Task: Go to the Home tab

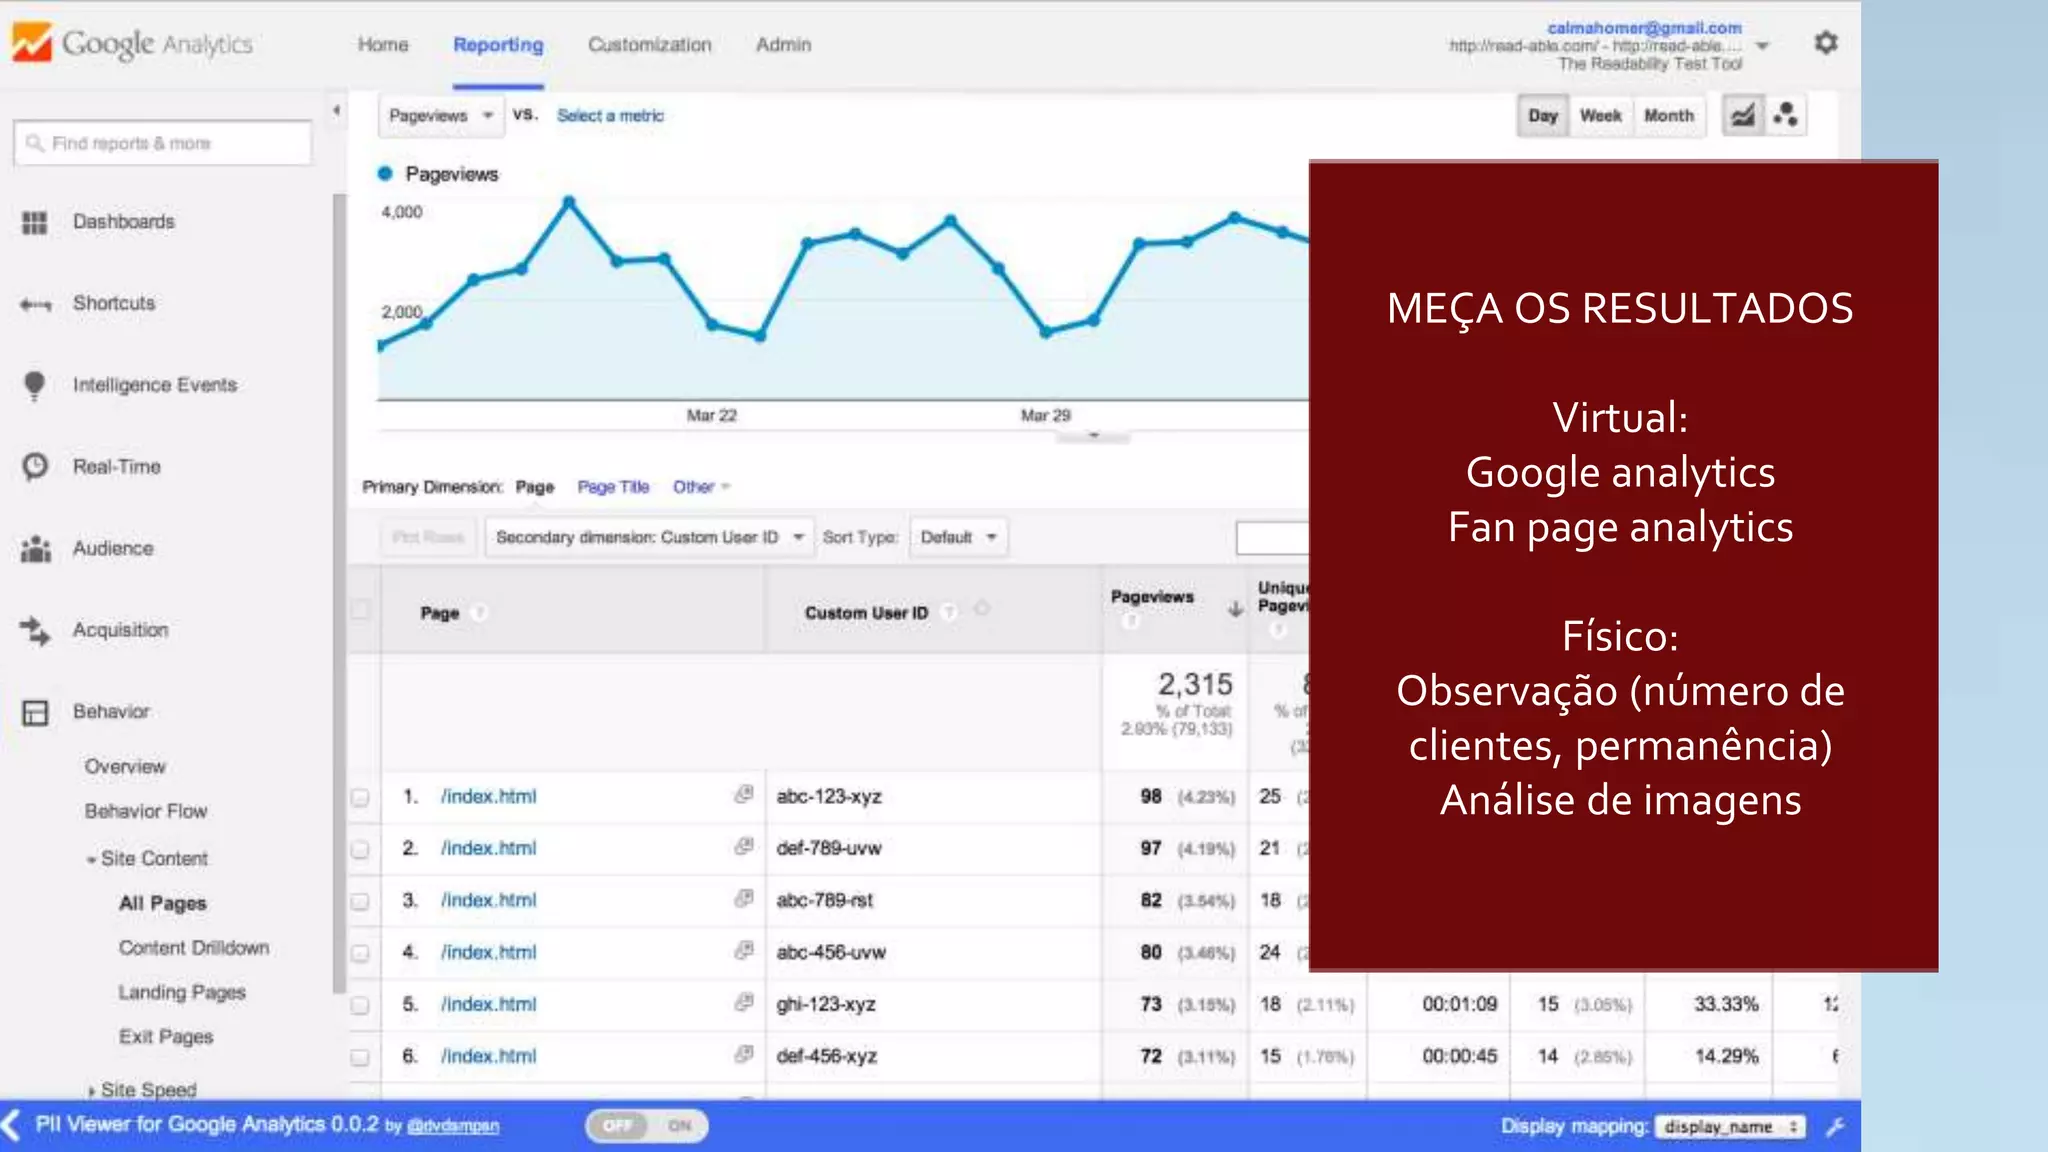Action: (x=383, y=45)
